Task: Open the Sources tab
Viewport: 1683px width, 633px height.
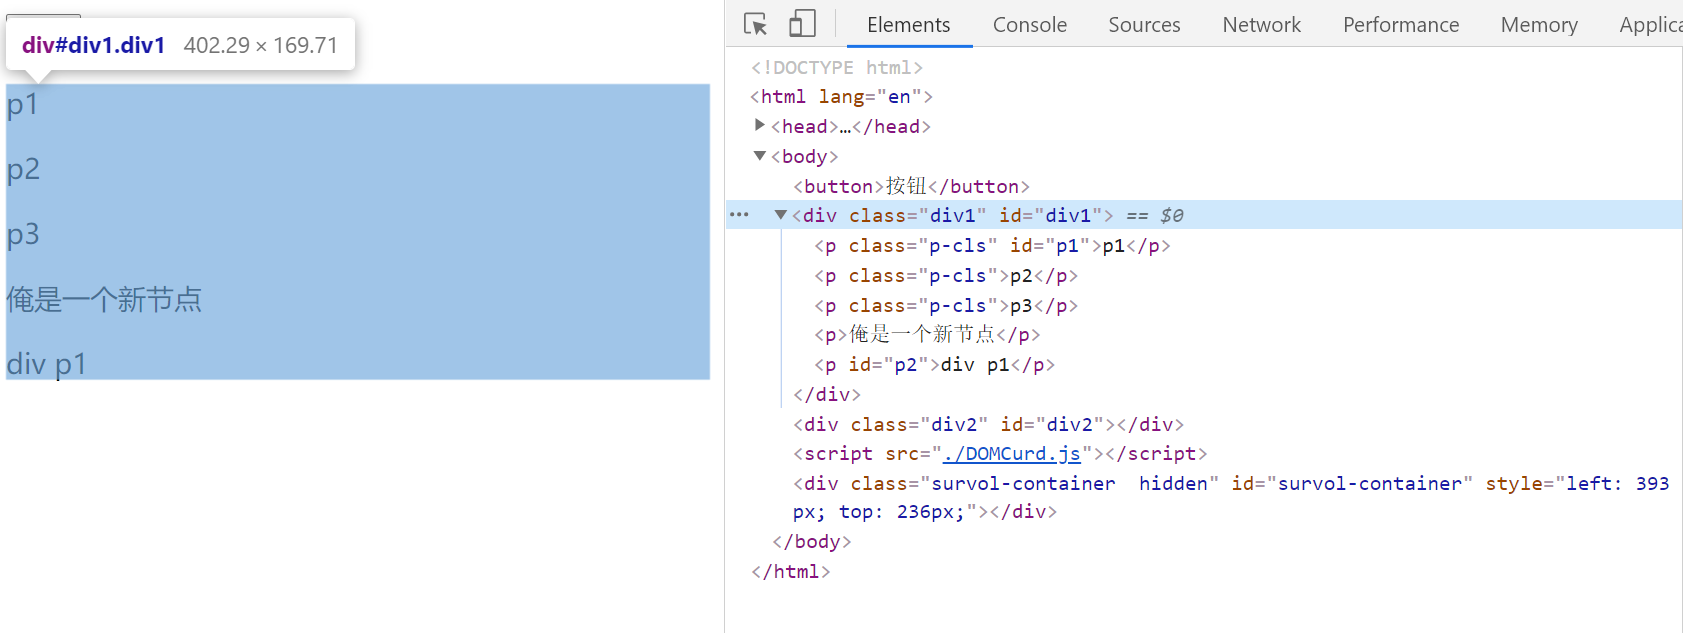Action: pyautogui.click(x=1143, y=25)
